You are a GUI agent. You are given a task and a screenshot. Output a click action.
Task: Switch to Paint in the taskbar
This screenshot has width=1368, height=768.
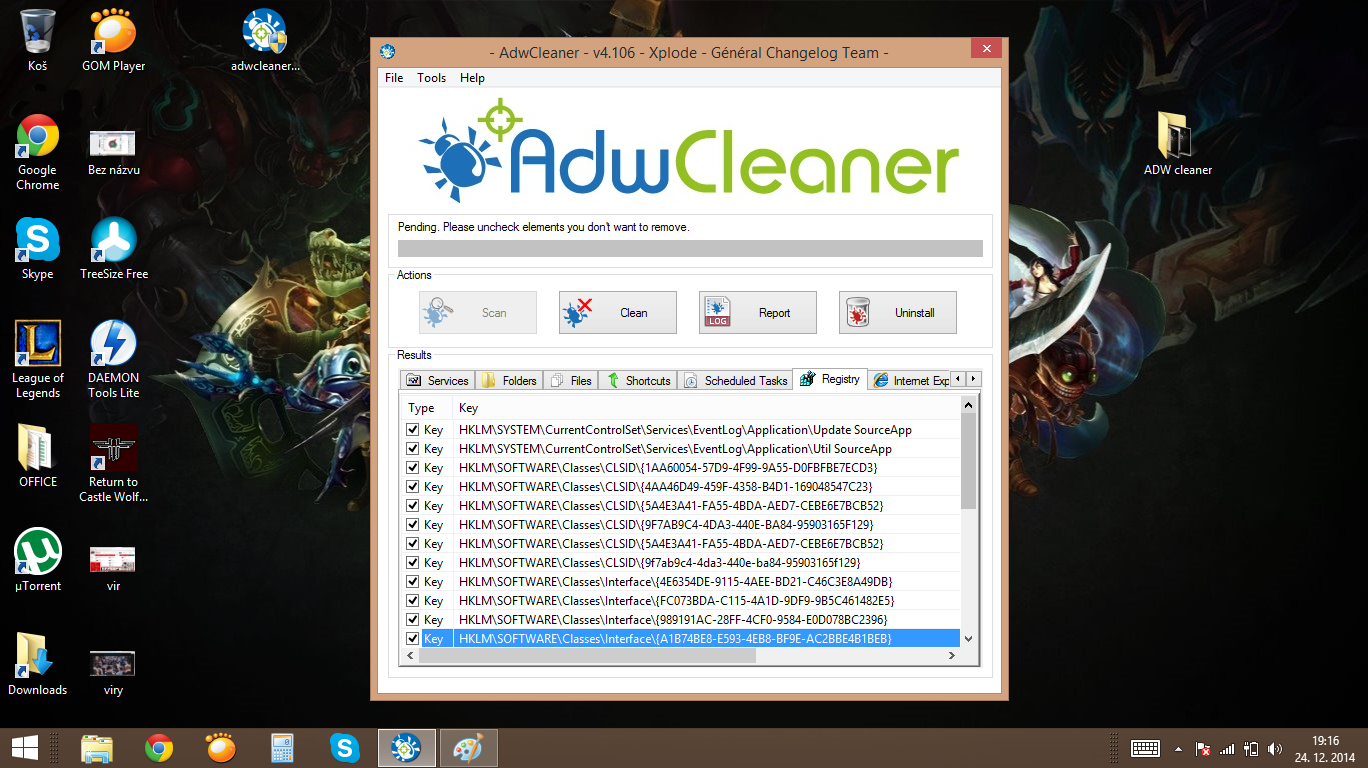(x=468, y=748)
